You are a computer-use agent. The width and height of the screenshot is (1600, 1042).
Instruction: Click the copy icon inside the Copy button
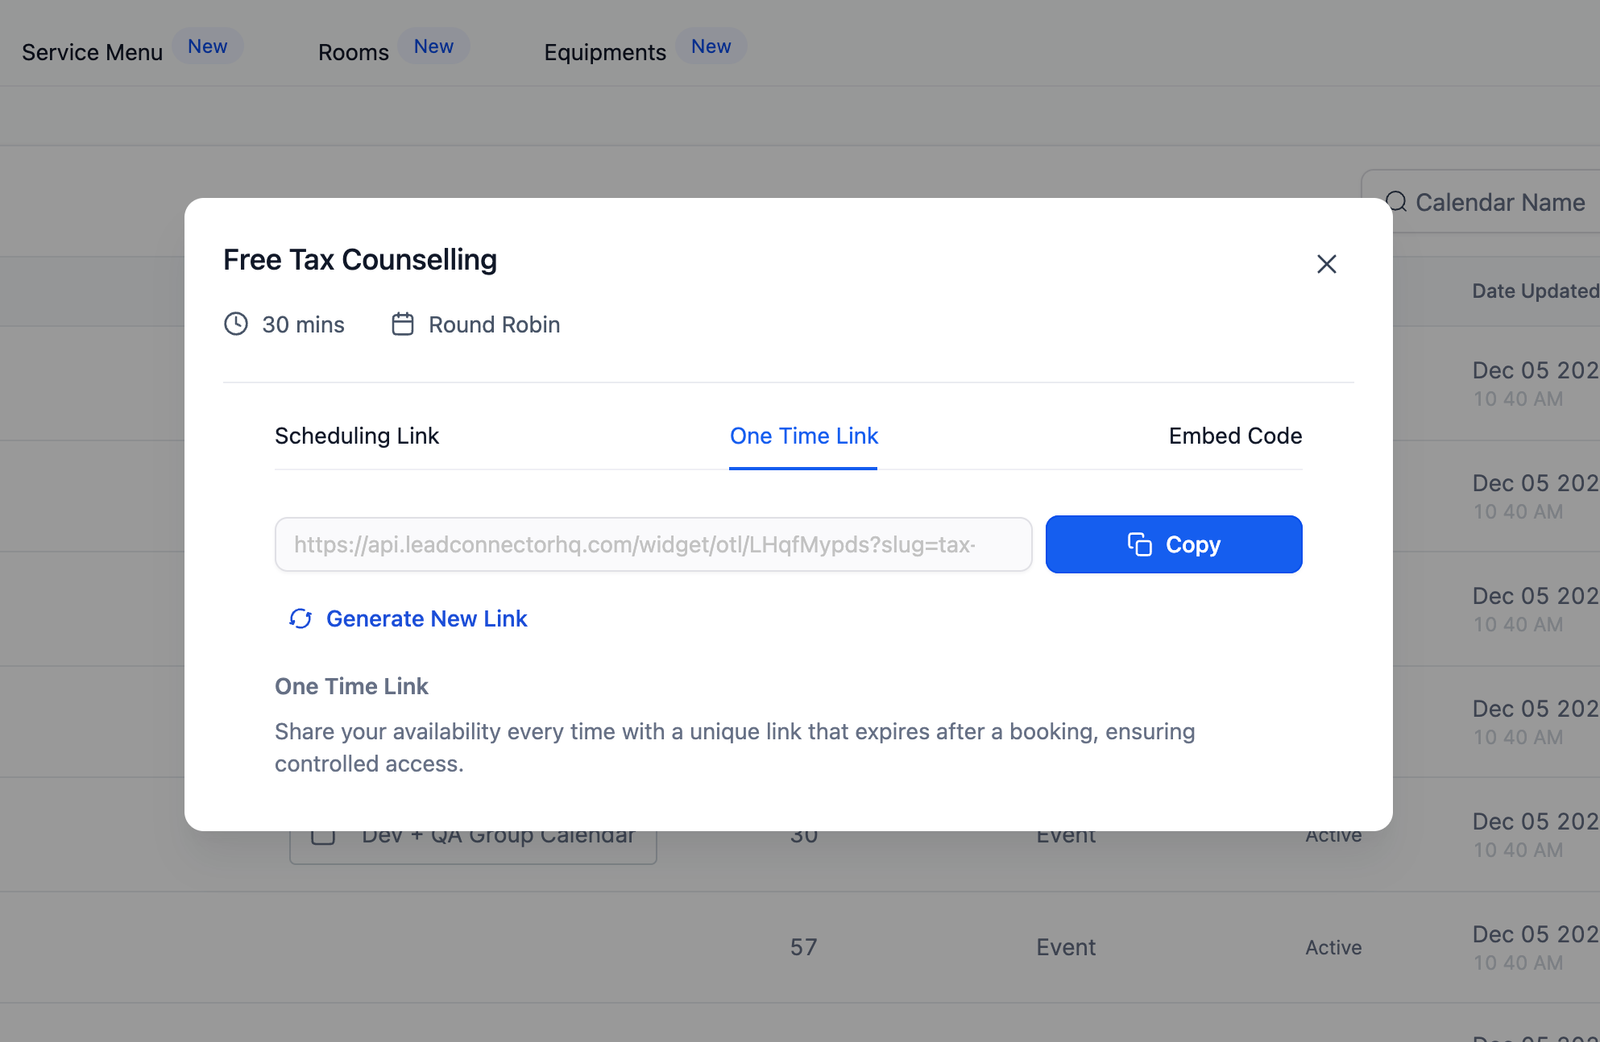[x=1139, y=544]
